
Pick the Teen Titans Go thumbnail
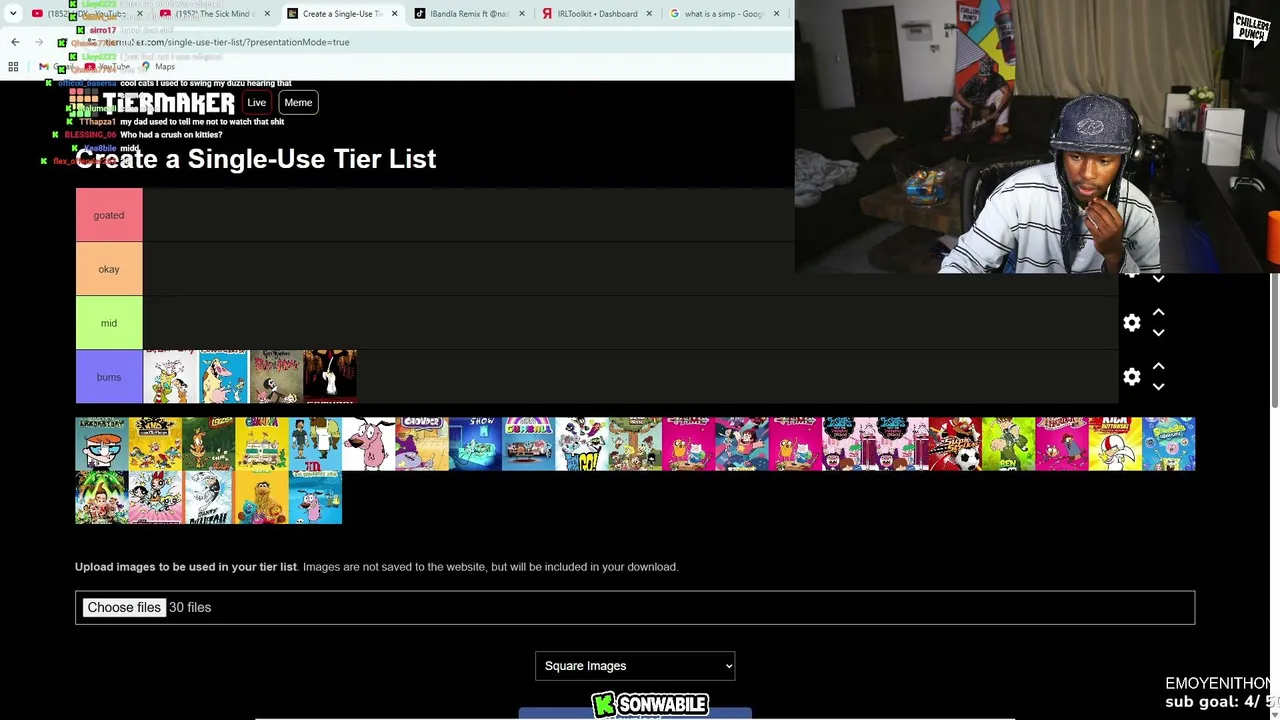point(582,444)
